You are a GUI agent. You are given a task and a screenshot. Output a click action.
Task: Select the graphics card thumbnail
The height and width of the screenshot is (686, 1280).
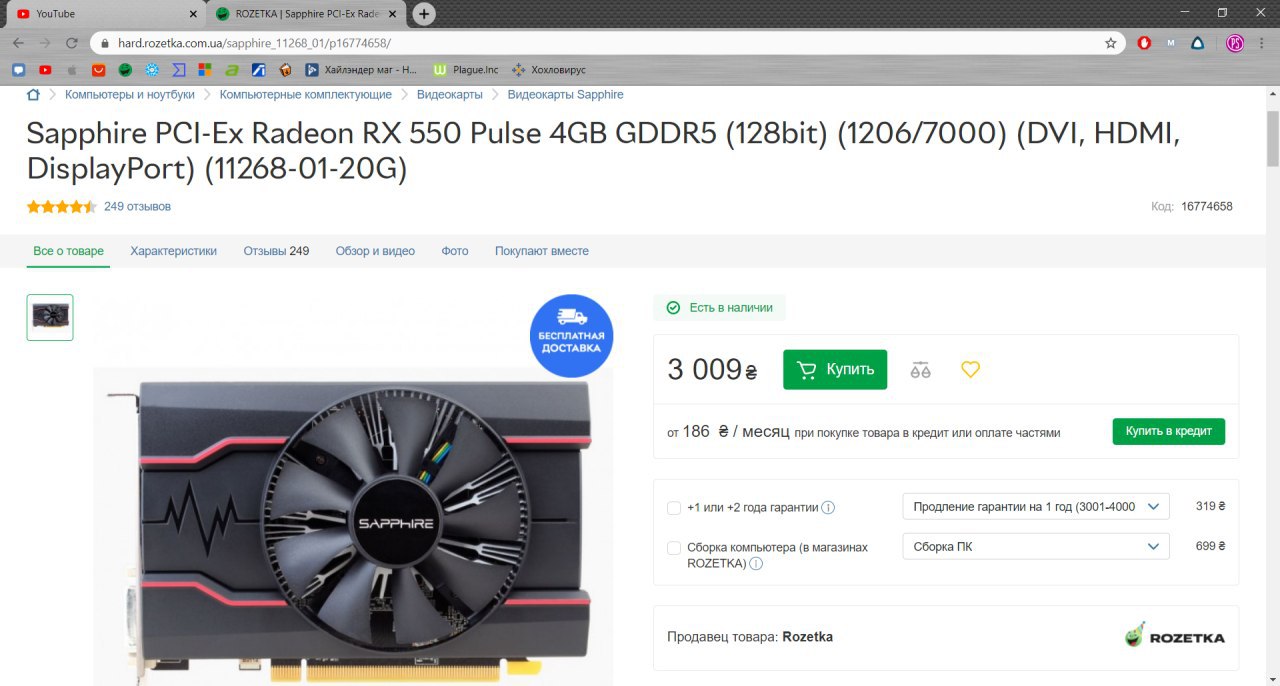[x=50, y=317]
